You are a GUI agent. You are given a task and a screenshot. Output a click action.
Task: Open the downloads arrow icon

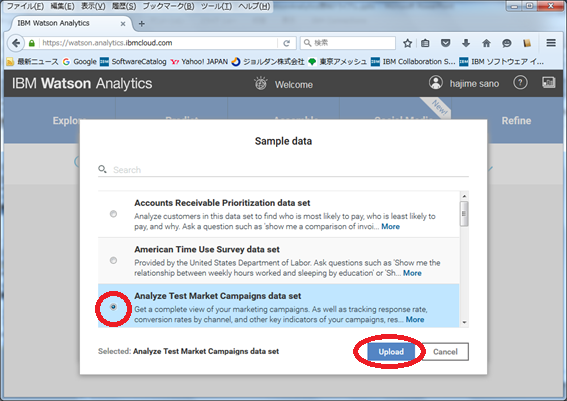point(466,43)
